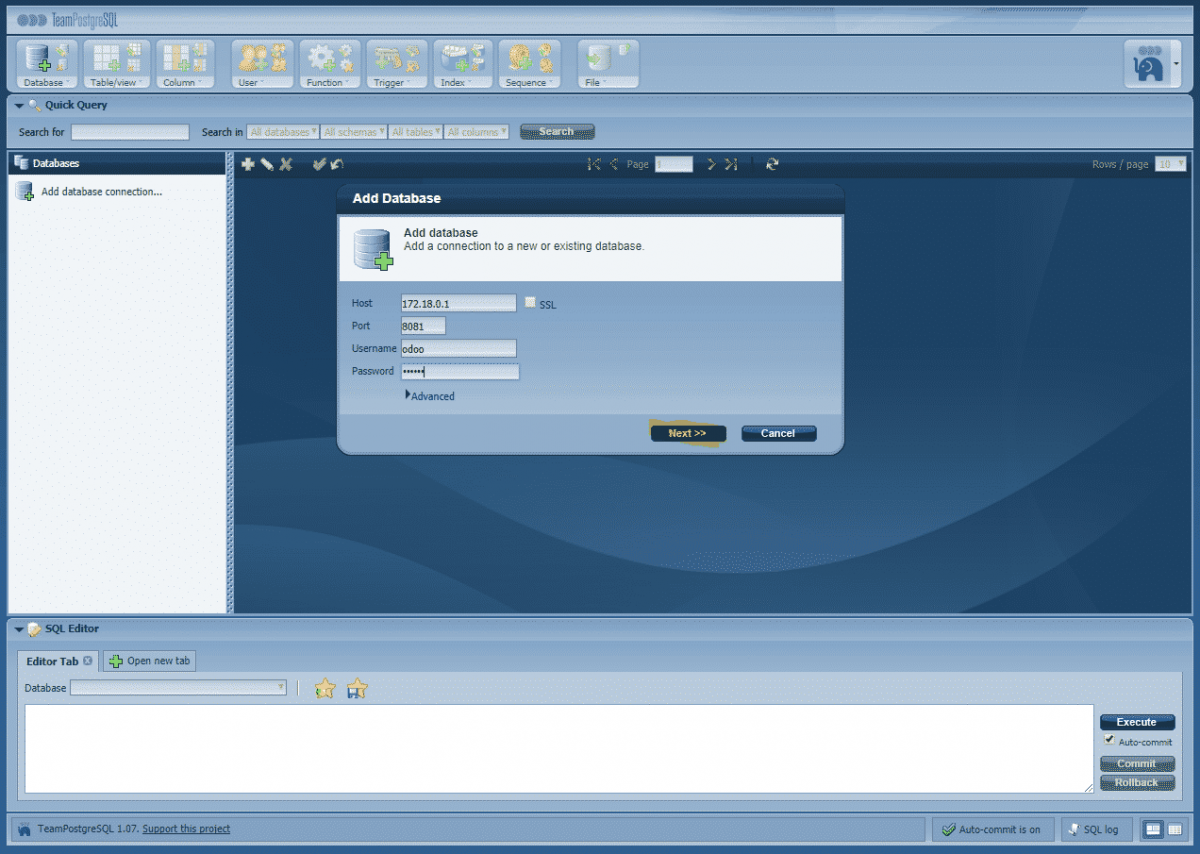Click the Table/view toolbar icon

tap(116, 65)
